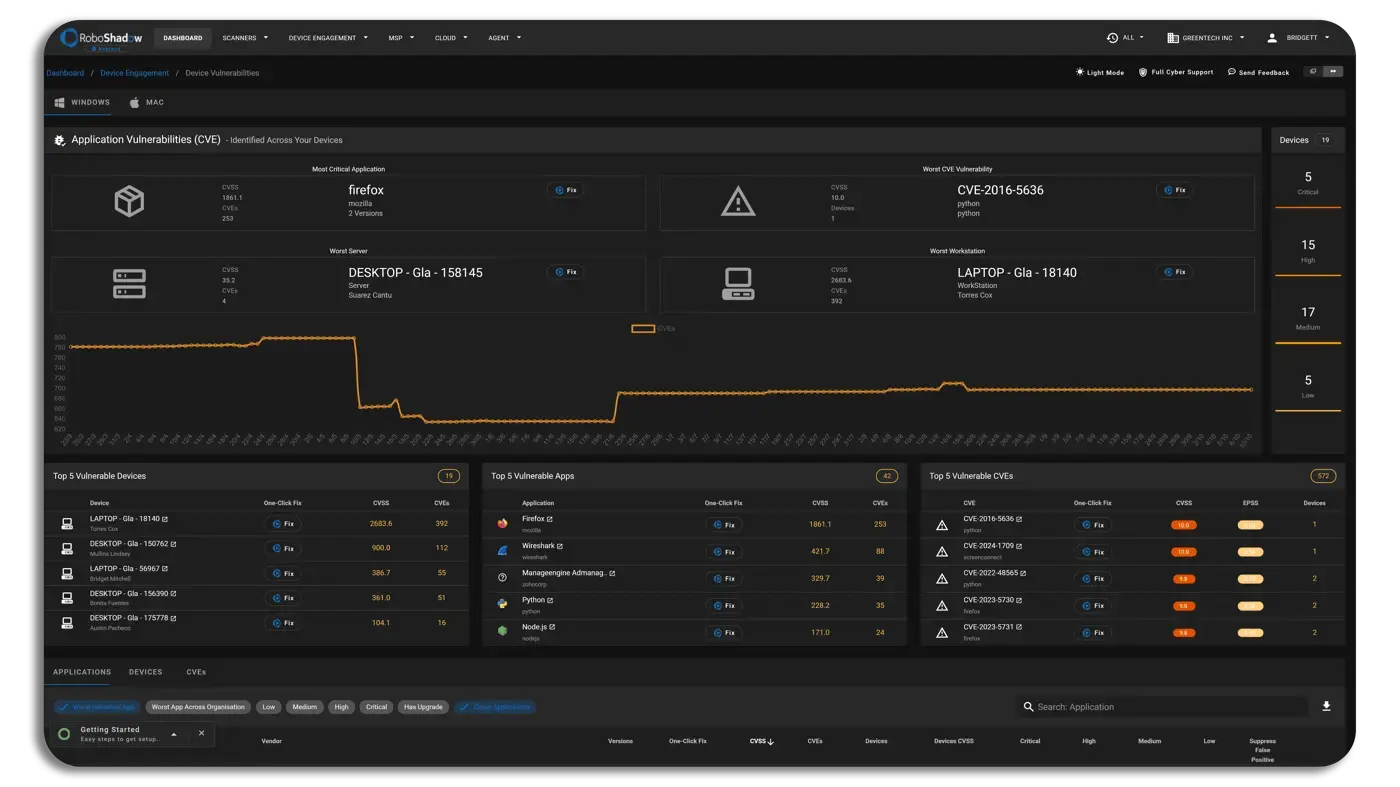Screen dimensions: 1400x787
Task: Switch to the Mac tab
Action: coord(147,103)
